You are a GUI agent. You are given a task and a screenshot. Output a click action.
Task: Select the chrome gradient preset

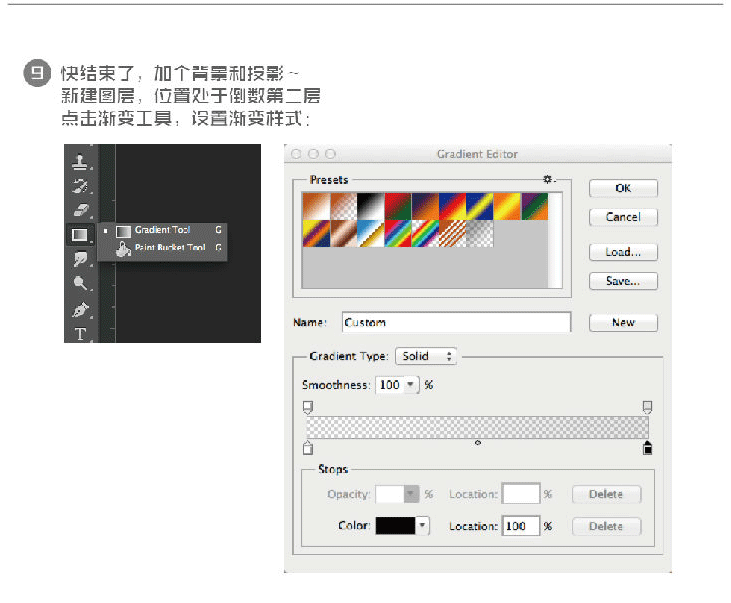pyautogui.click(x=371, y=233)
